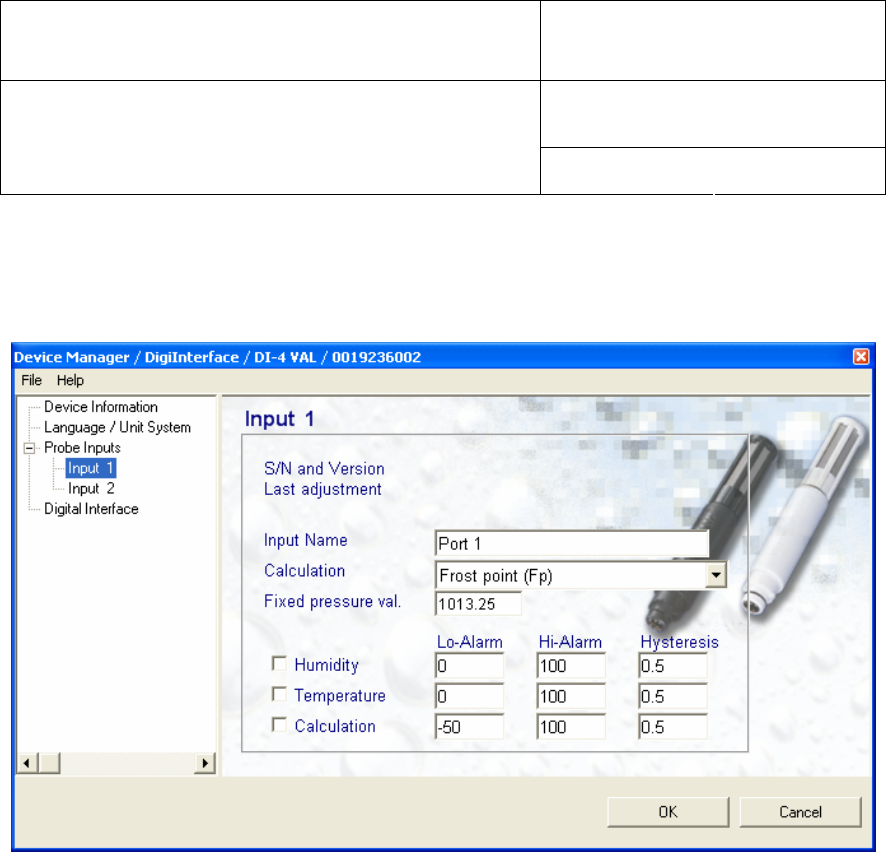
Task: Click the Lo-Alarm column header
Action: [470, 642]
